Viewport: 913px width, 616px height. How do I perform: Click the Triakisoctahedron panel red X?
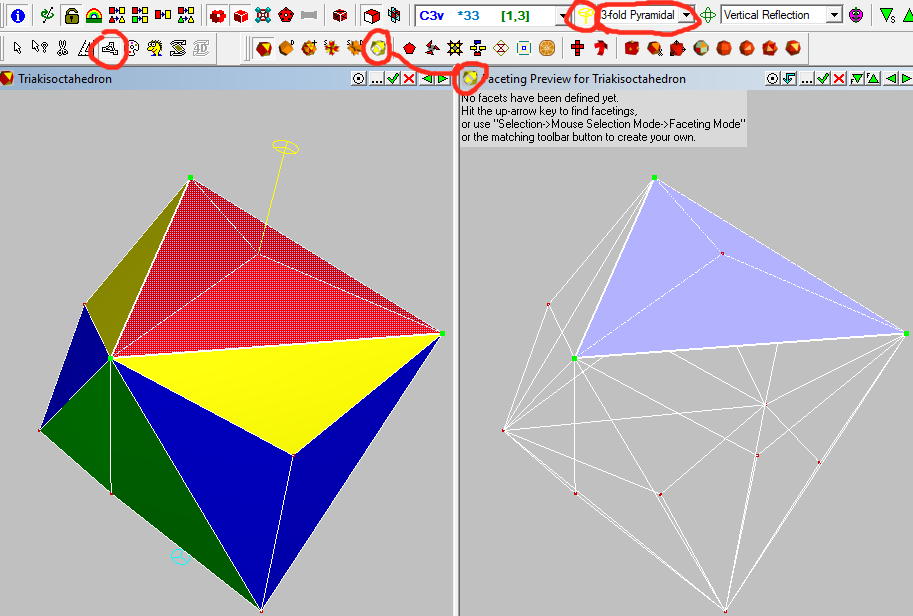click(409, 79)
